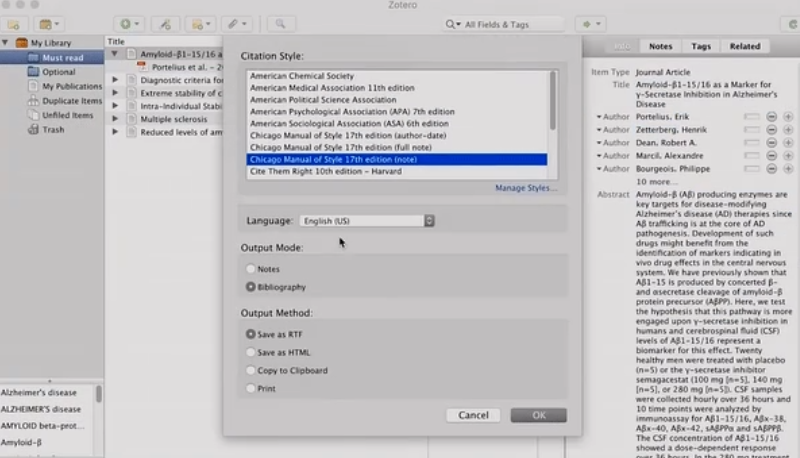Open the Manage Styles link

[526, 188]
